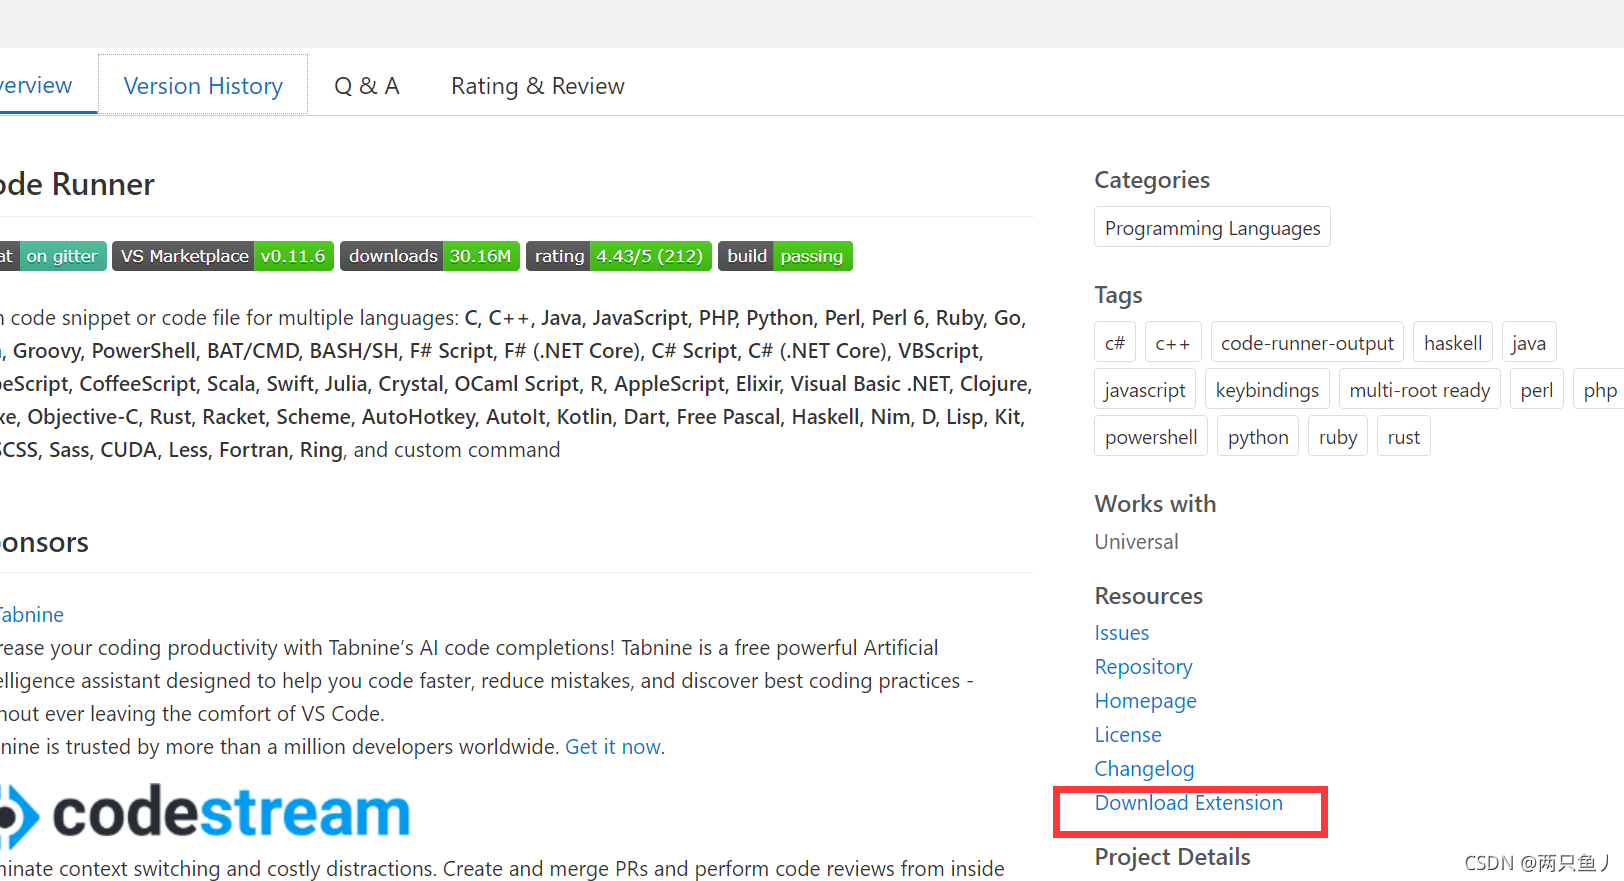Click the build passing badge
1624x881 pixels.
(x=785, y=256)
